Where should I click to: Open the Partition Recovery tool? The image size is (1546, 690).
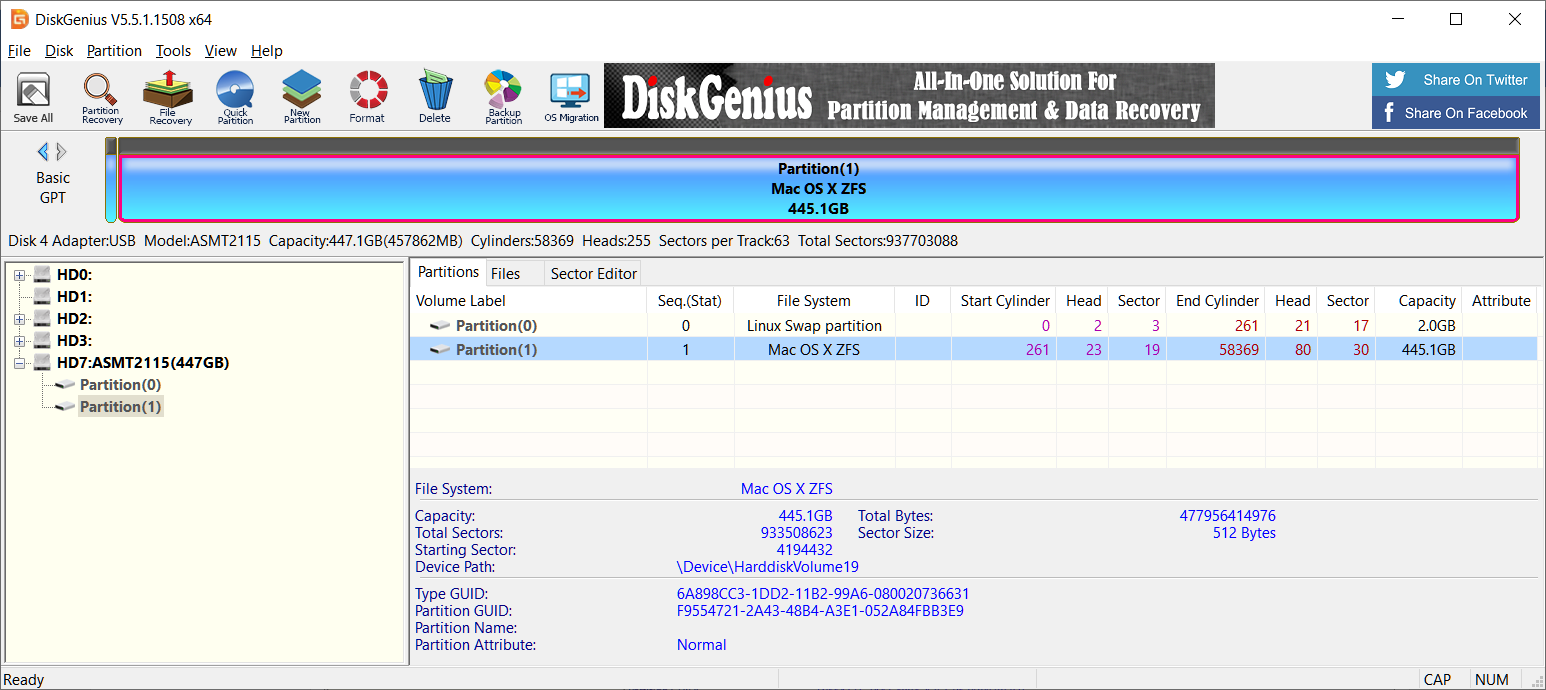102,97
